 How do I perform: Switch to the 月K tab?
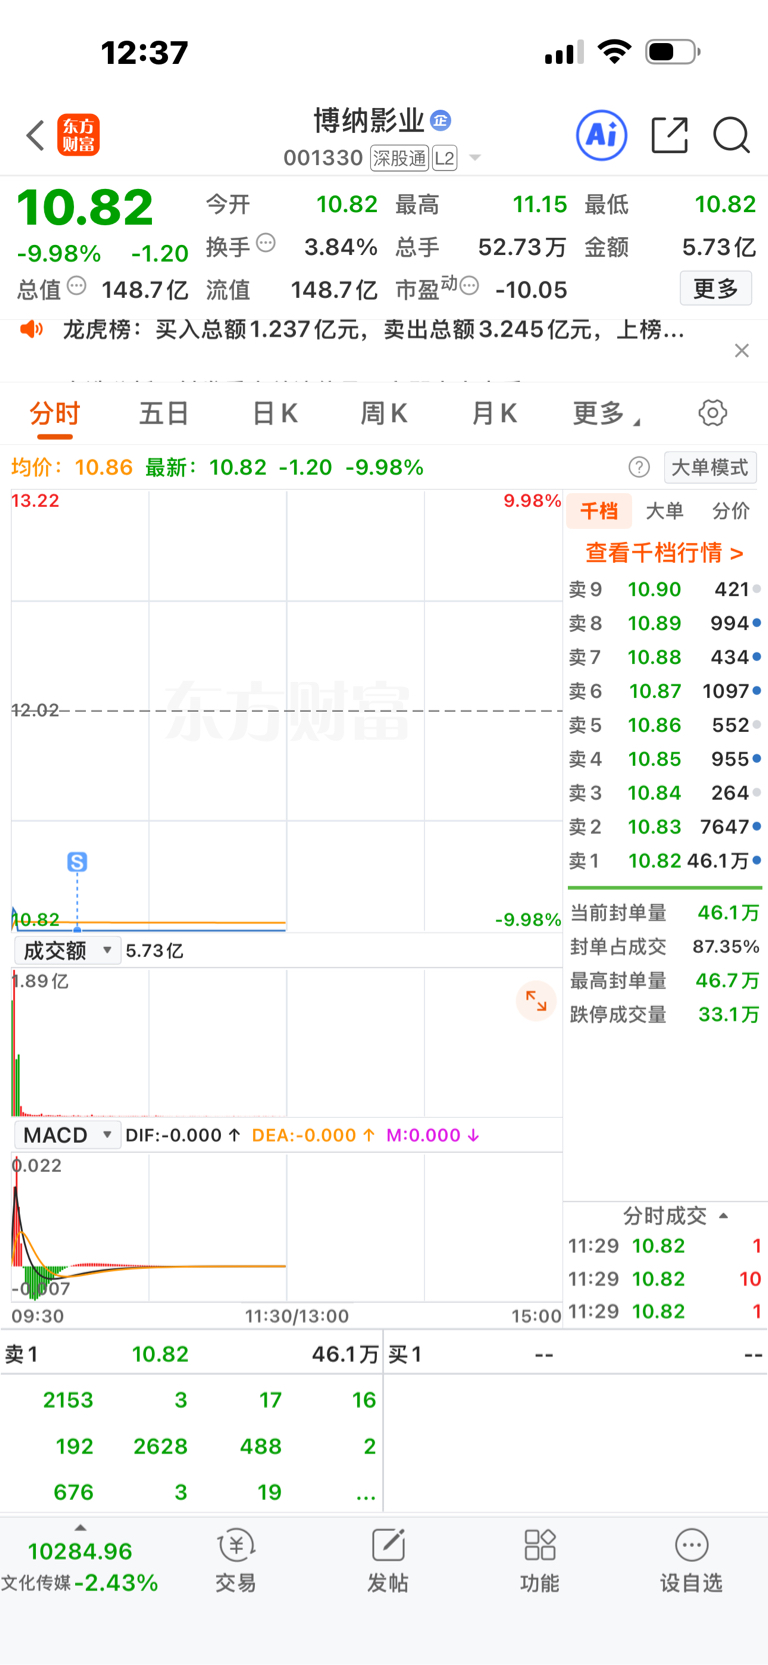click(494, 413)
